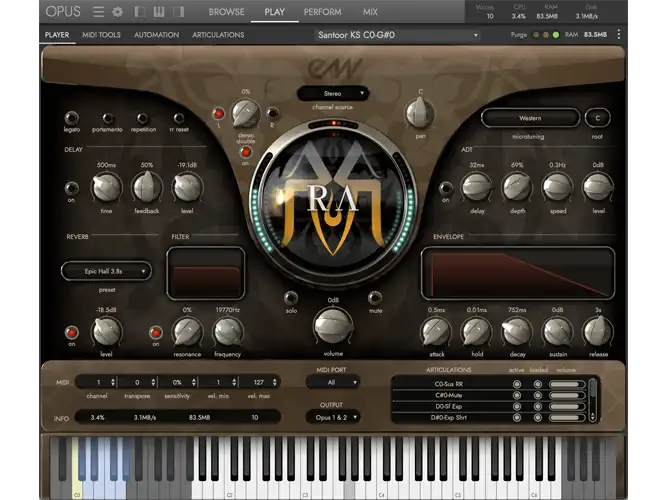Toggle the mute button
Screen dimensions: 667x500
375,298
